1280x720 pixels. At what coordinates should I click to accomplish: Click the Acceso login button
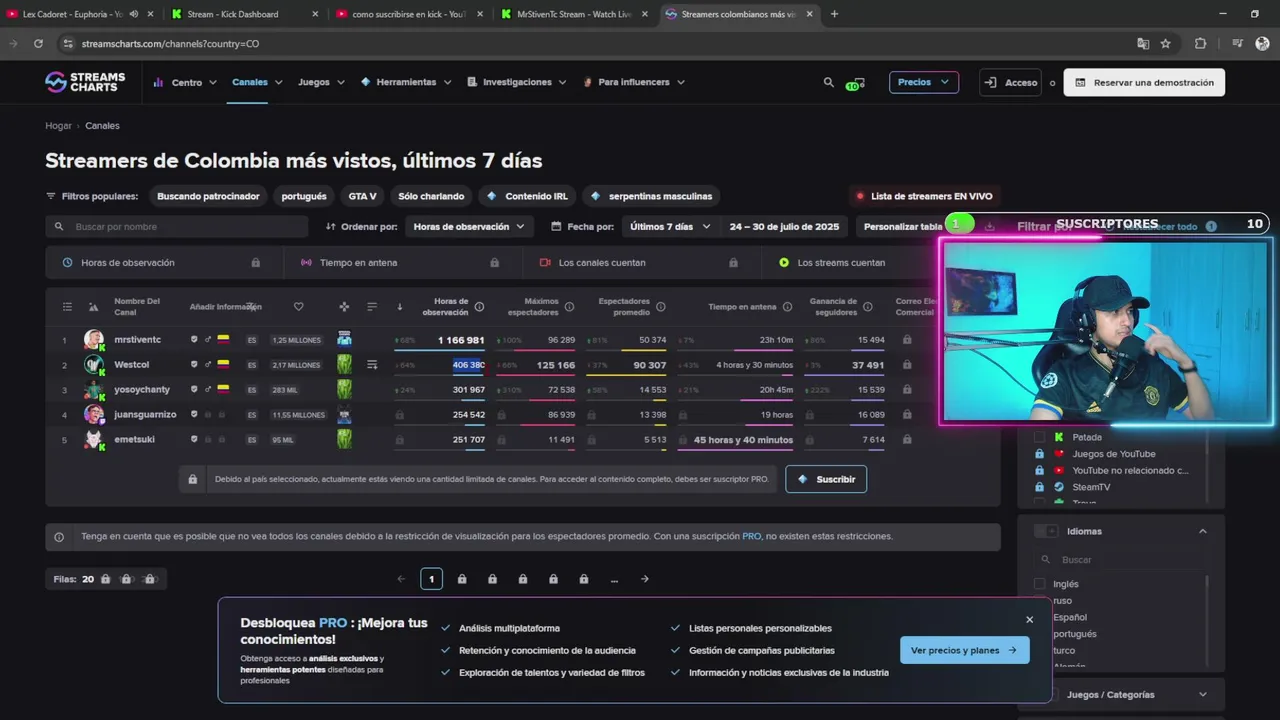tap(1011, 82)
